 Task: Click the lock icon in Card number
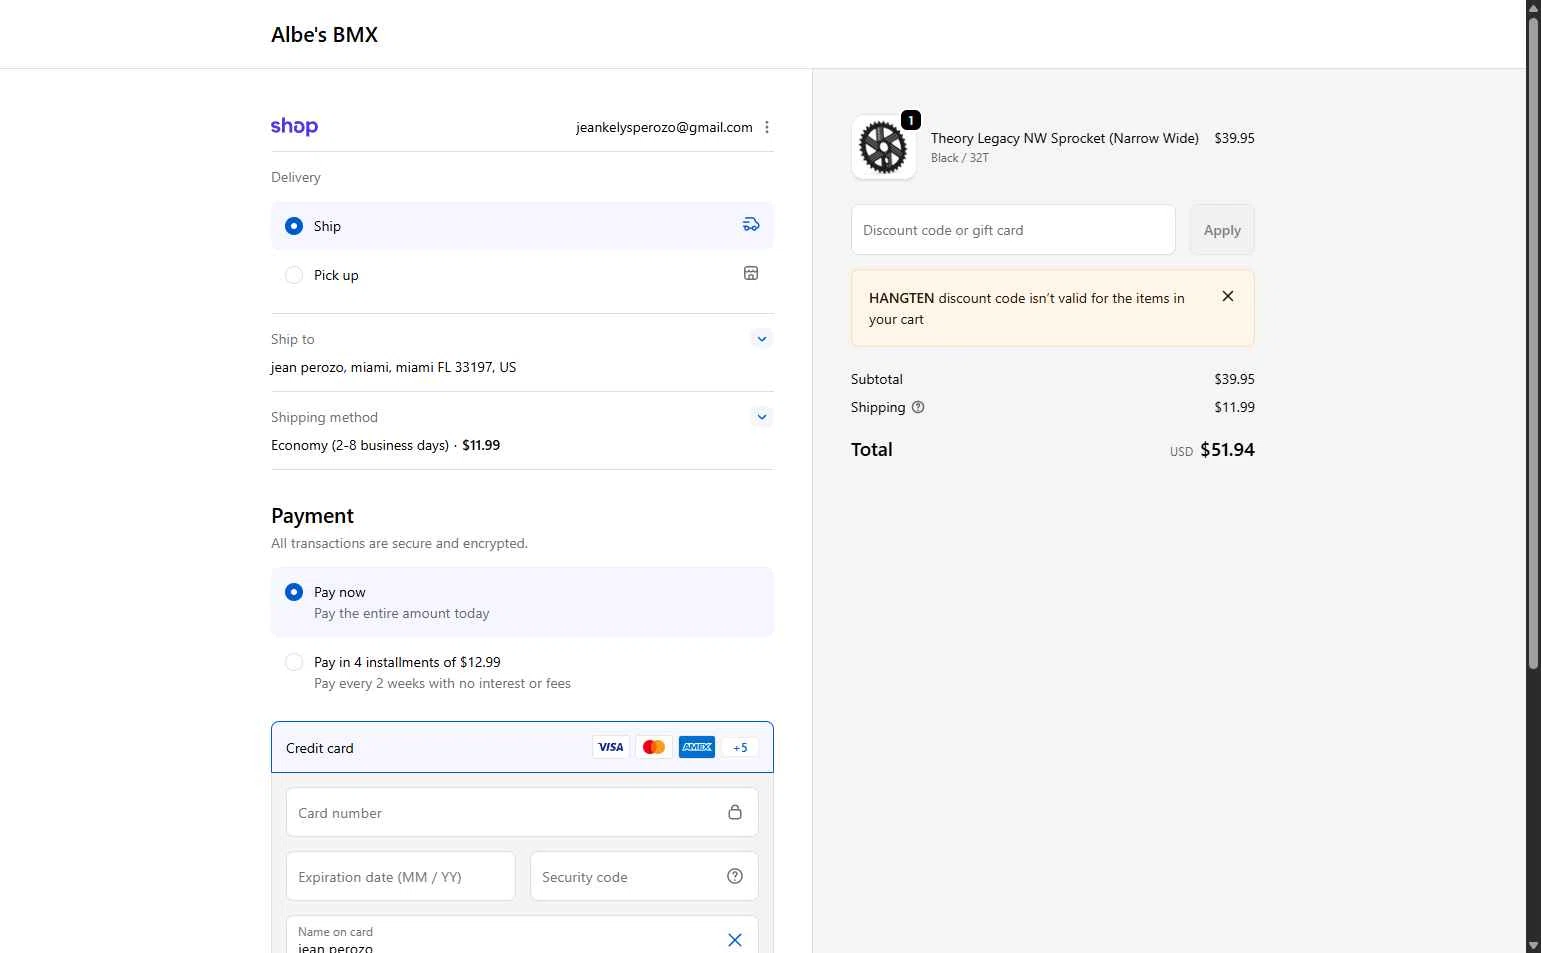pyautogui.click(x=735, y=812)
